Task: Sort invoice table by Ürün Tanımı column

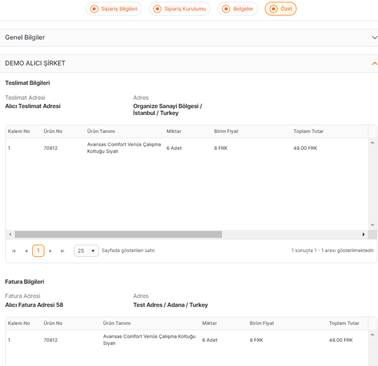Action: [117, 323]
